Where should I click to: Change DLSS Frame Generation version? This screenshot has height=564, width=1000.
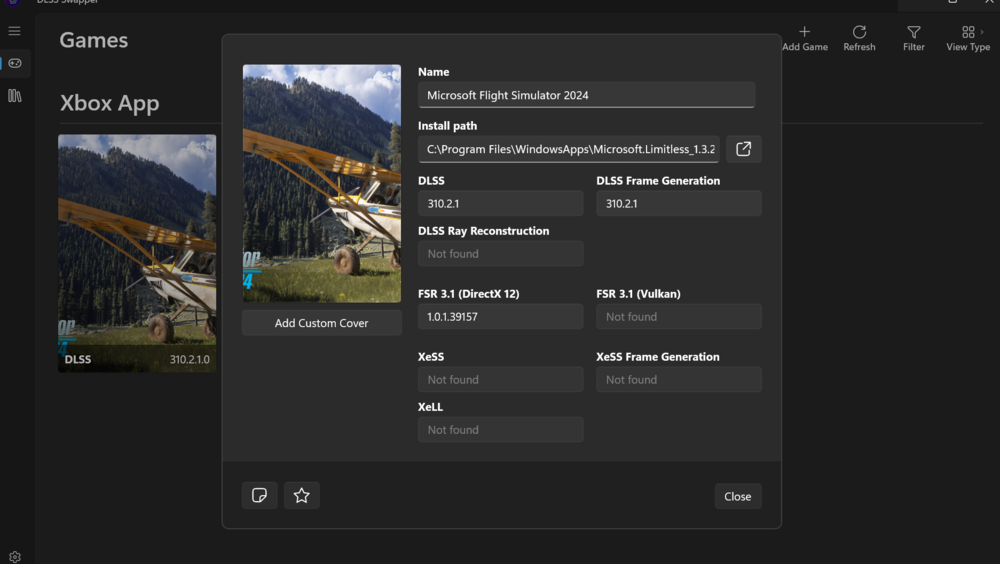pos(678,204)
